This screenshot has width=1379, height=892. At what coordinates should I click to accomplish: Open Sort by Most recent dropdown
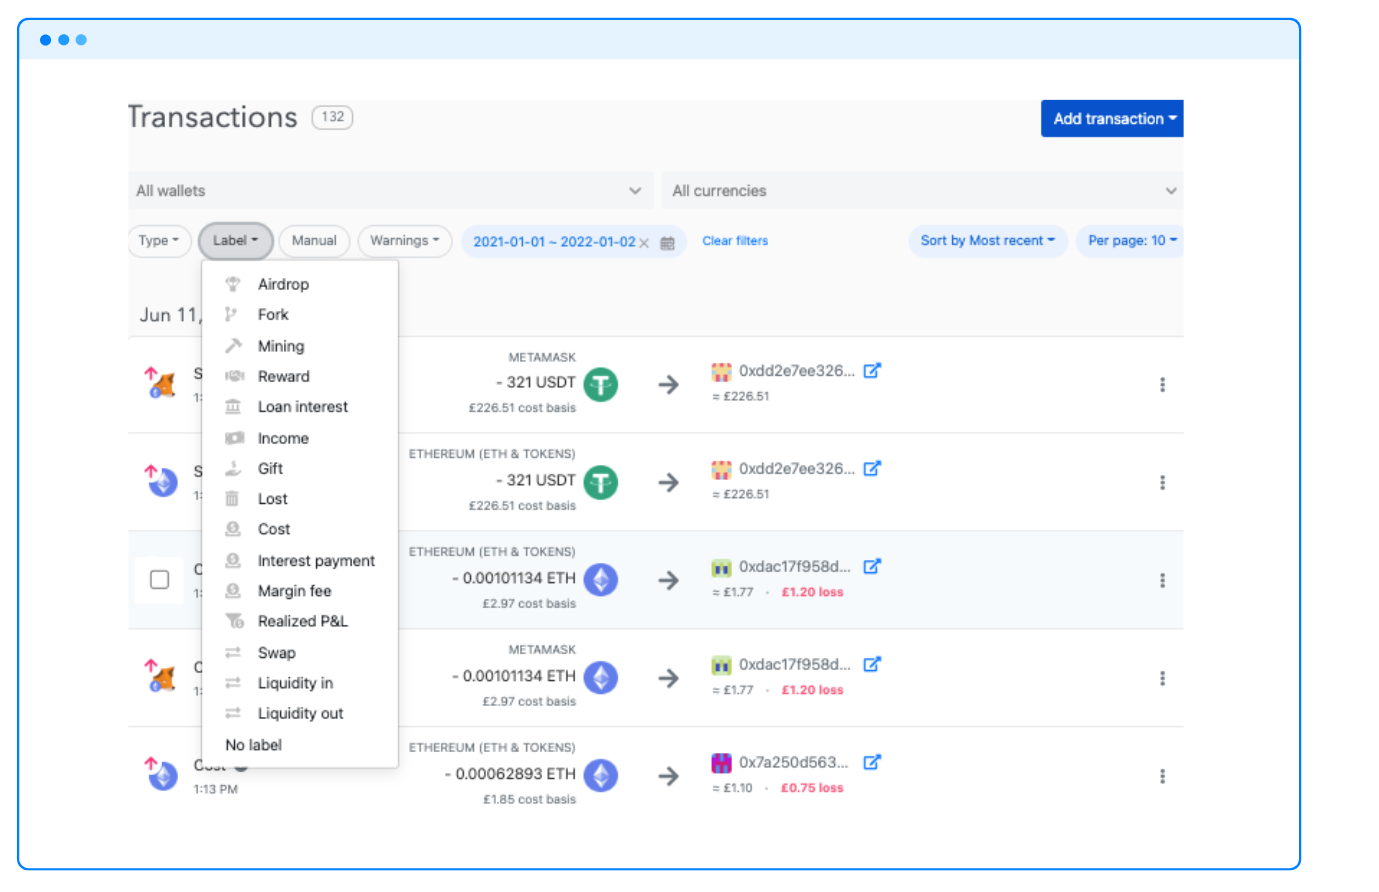(987, 241)
